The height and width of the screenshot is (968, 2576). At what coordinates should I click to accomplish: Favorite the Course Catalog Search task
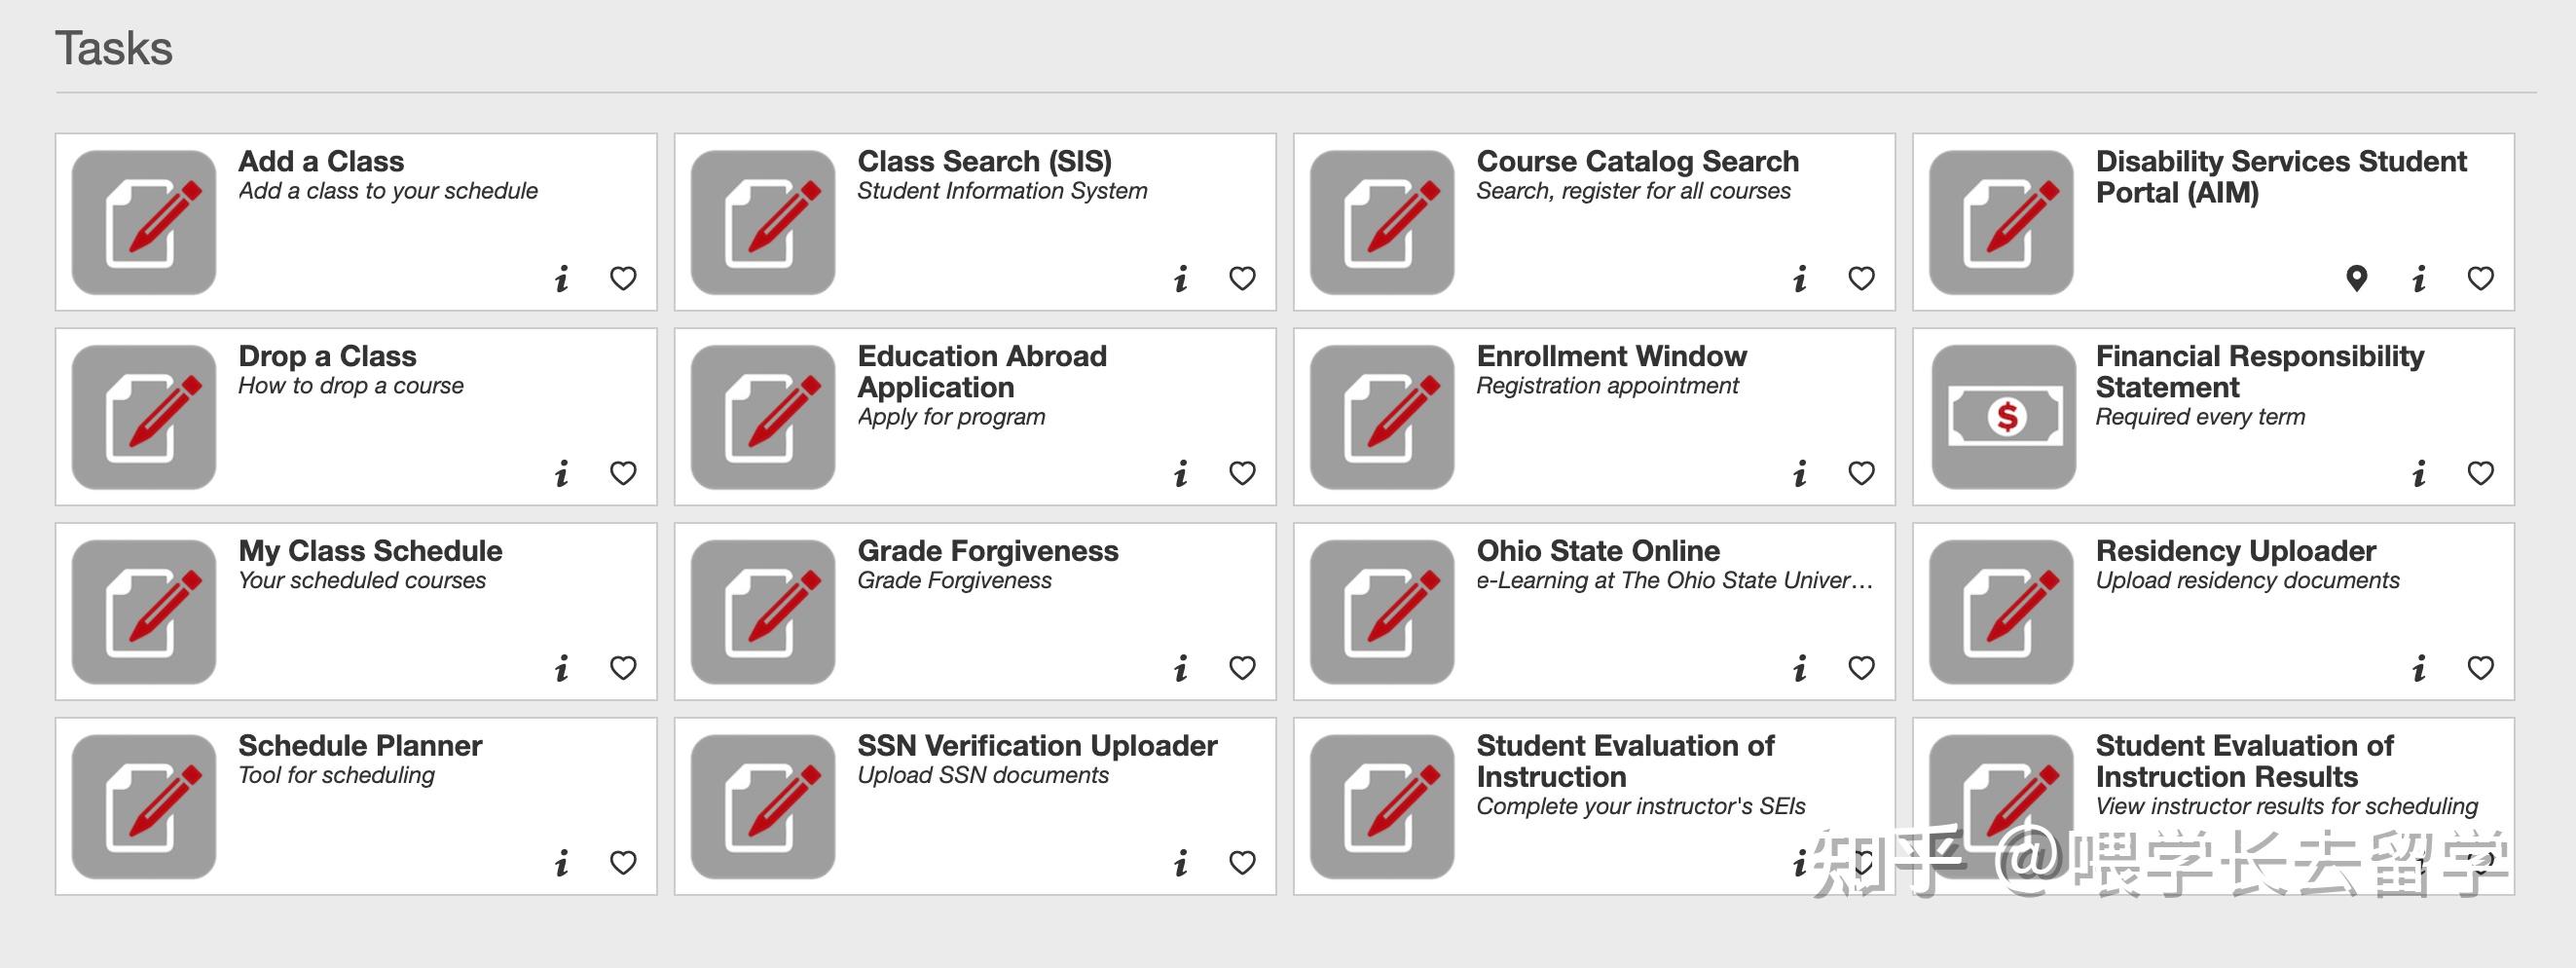(x=1861, y=278)
